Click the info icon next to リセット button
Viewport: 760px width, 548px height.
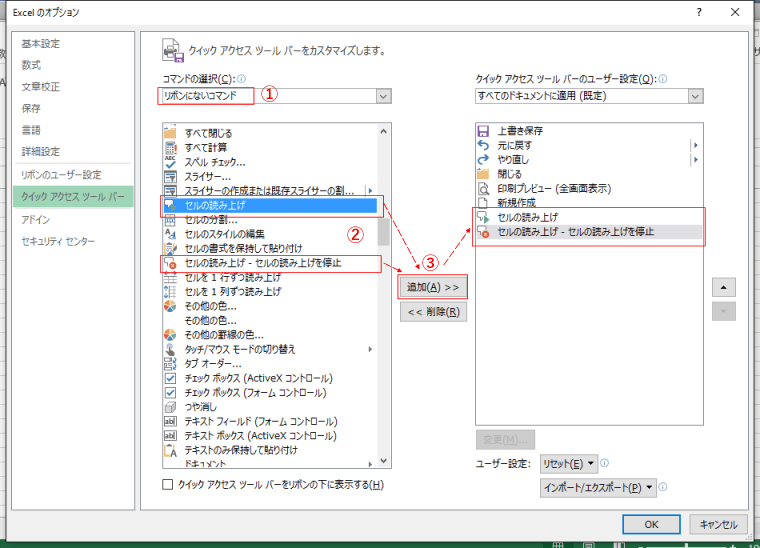point(604,463)
